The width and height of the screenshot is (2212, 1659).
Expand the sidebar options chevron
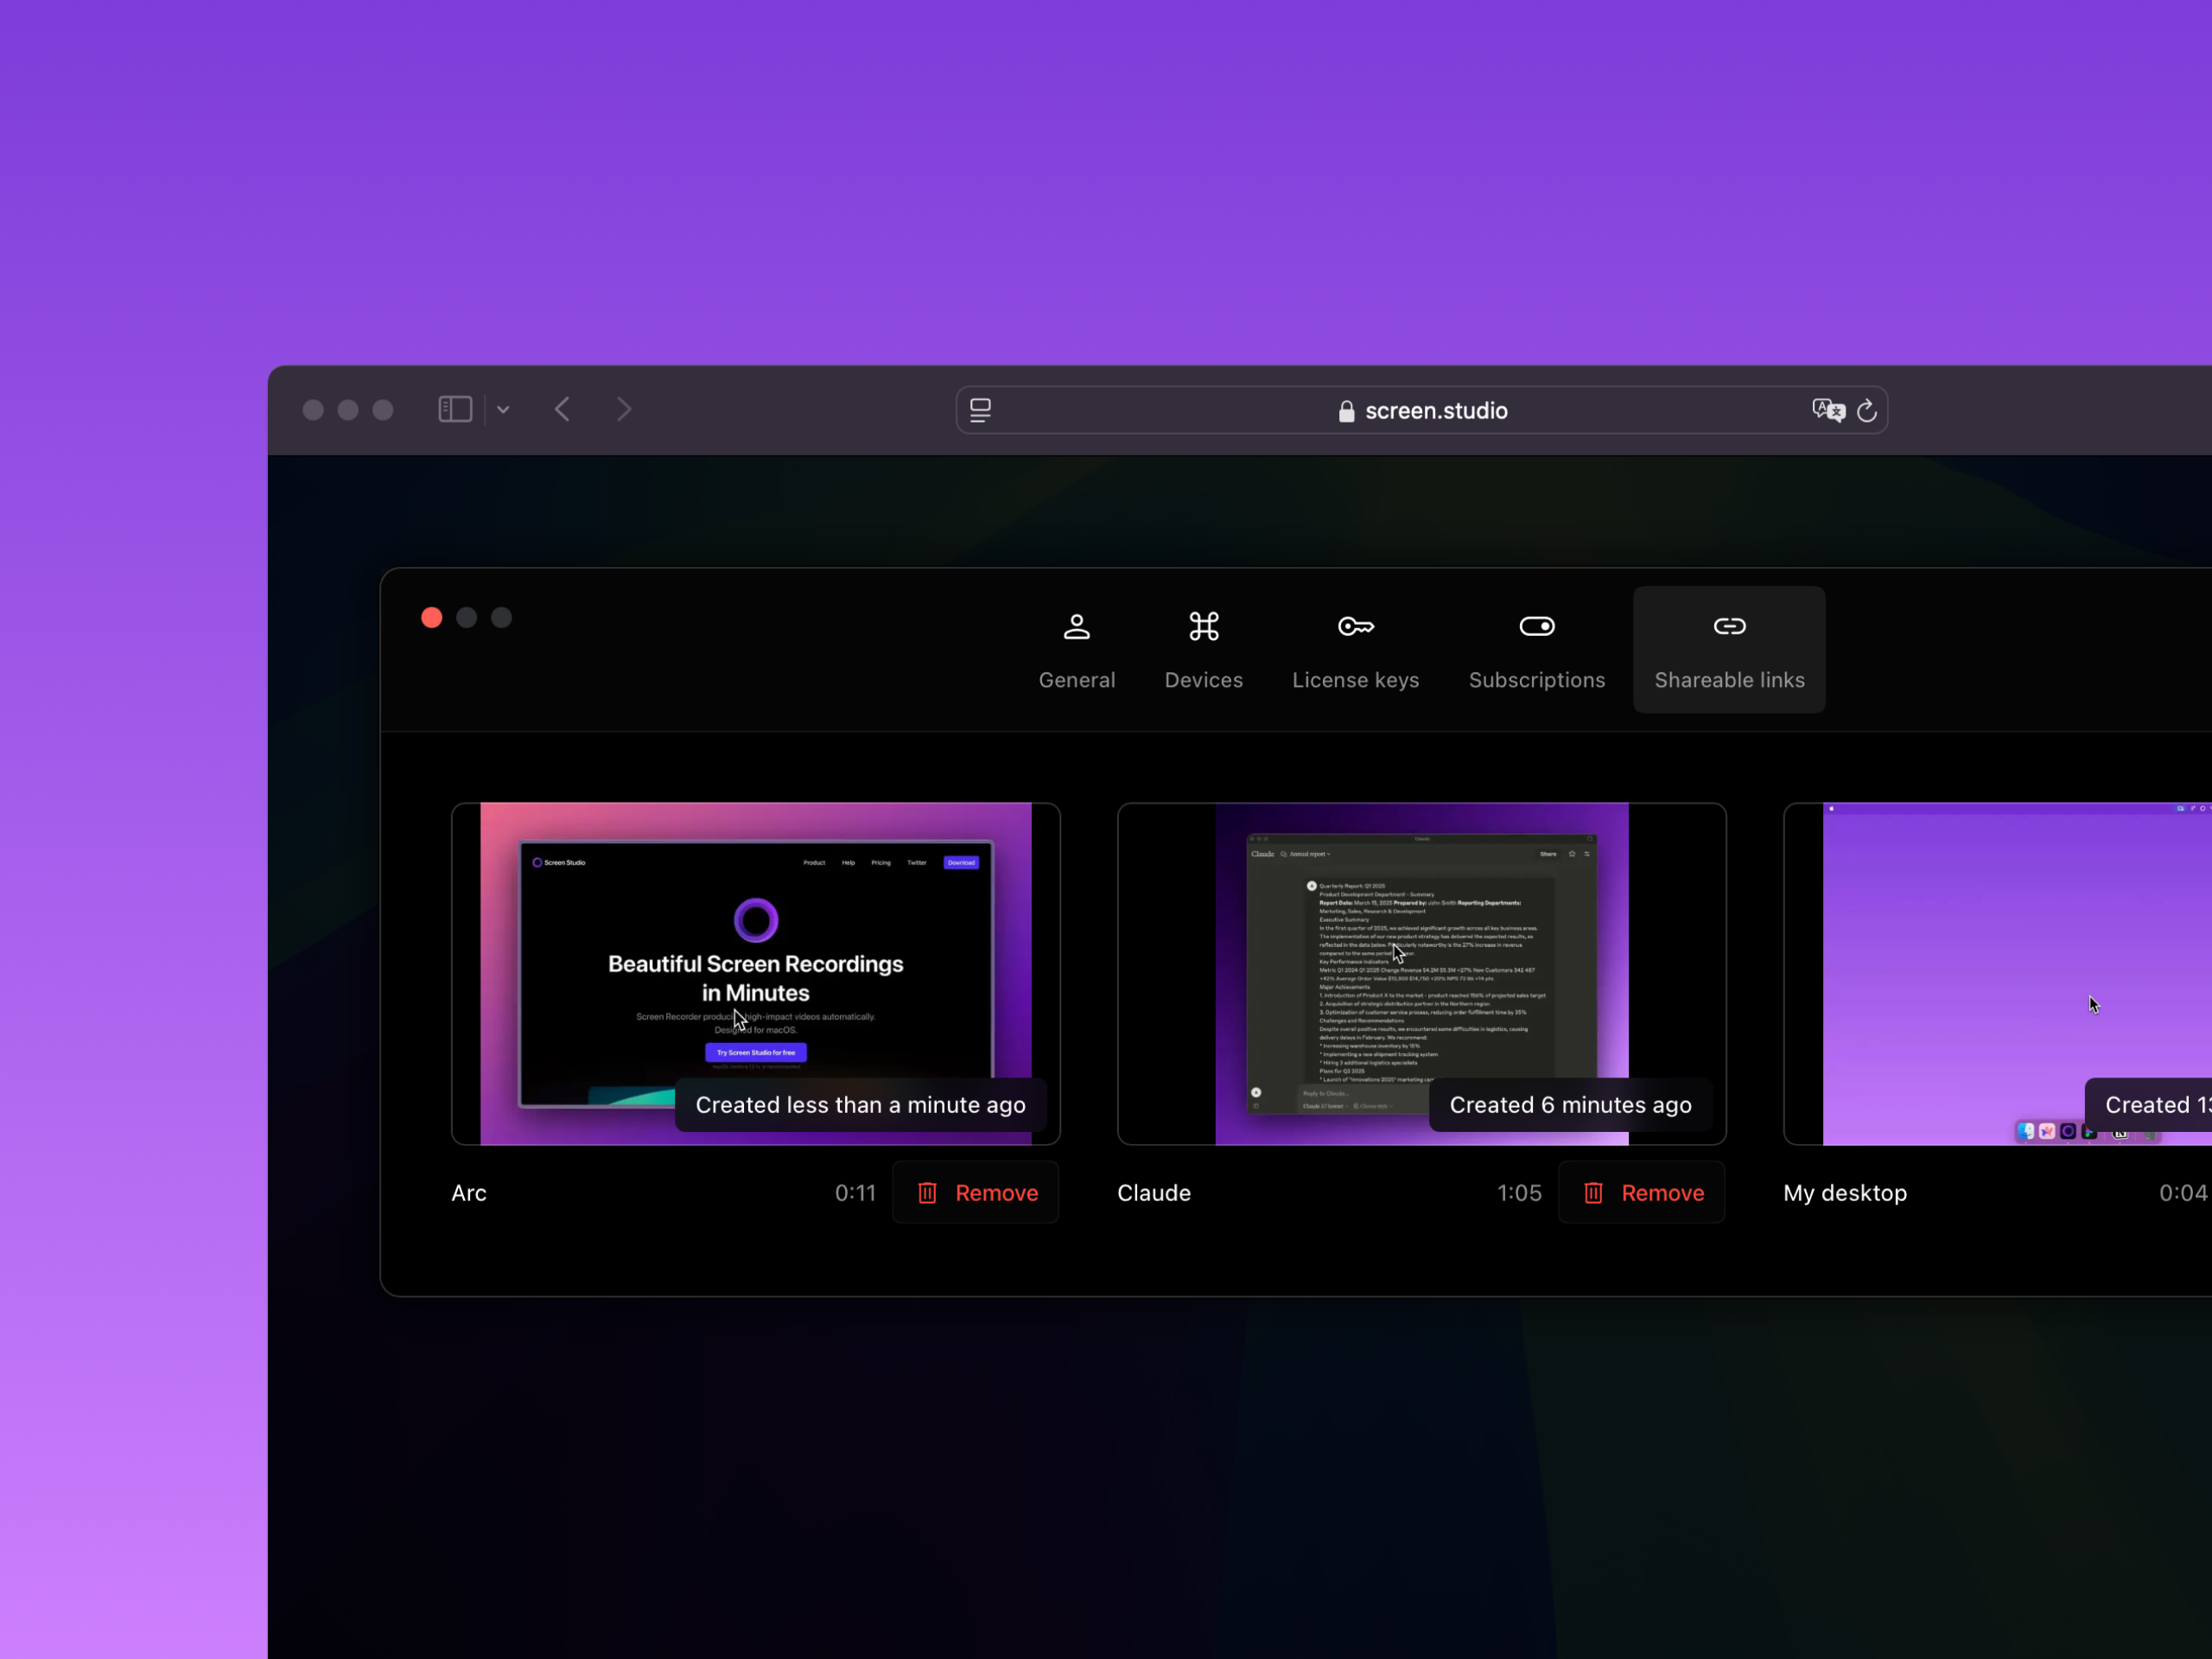tap(503, 409)
